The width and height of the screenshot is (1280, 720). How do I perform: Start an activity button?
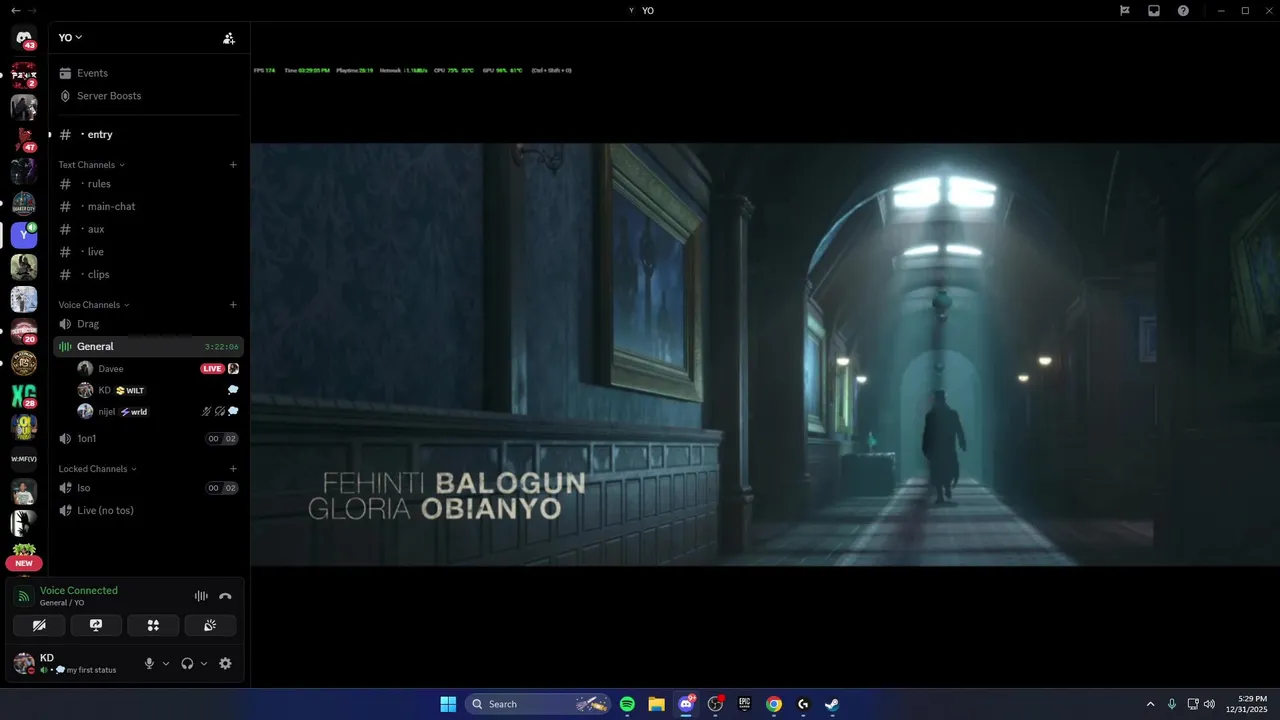(153, 625)
